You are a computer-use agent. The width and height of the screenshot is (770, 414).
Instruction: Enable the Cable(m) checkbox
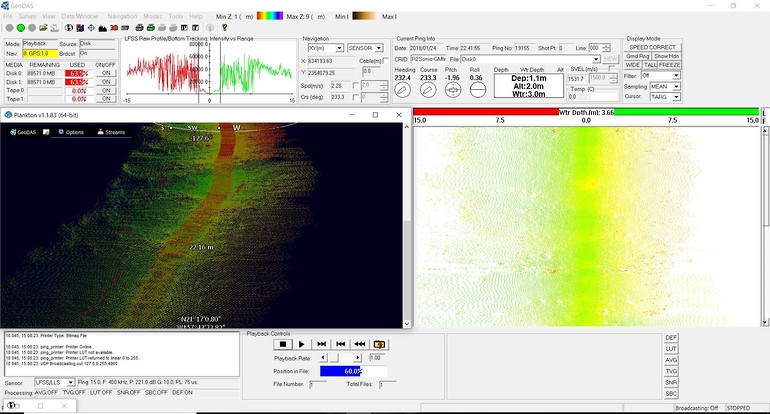click(385, 60)
